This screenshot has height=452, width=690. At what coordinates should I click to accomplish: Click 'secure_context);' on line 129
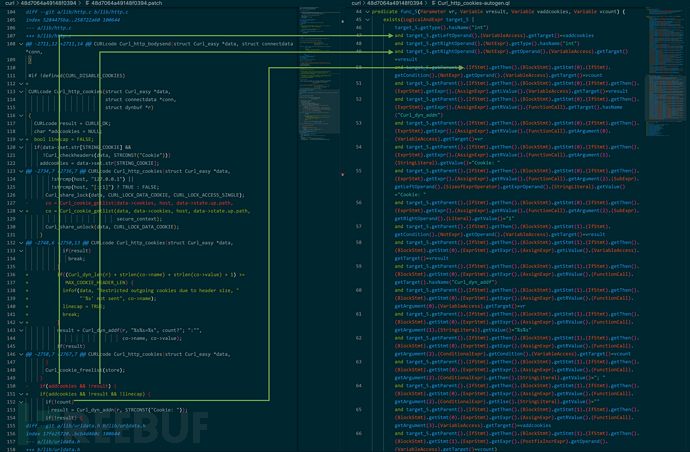pos(139,219)
